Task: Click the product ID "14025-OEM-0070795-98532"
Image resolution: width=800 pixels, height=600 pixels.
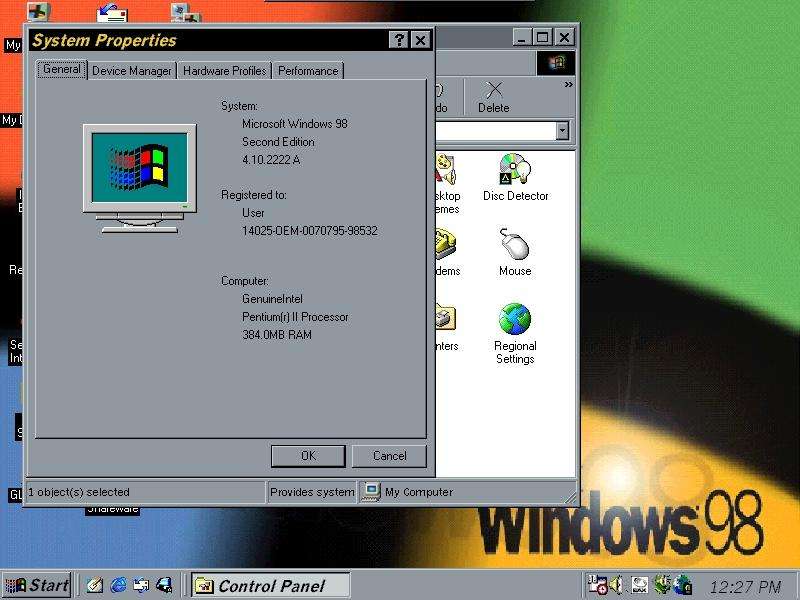Action: (x=310, y=231)
